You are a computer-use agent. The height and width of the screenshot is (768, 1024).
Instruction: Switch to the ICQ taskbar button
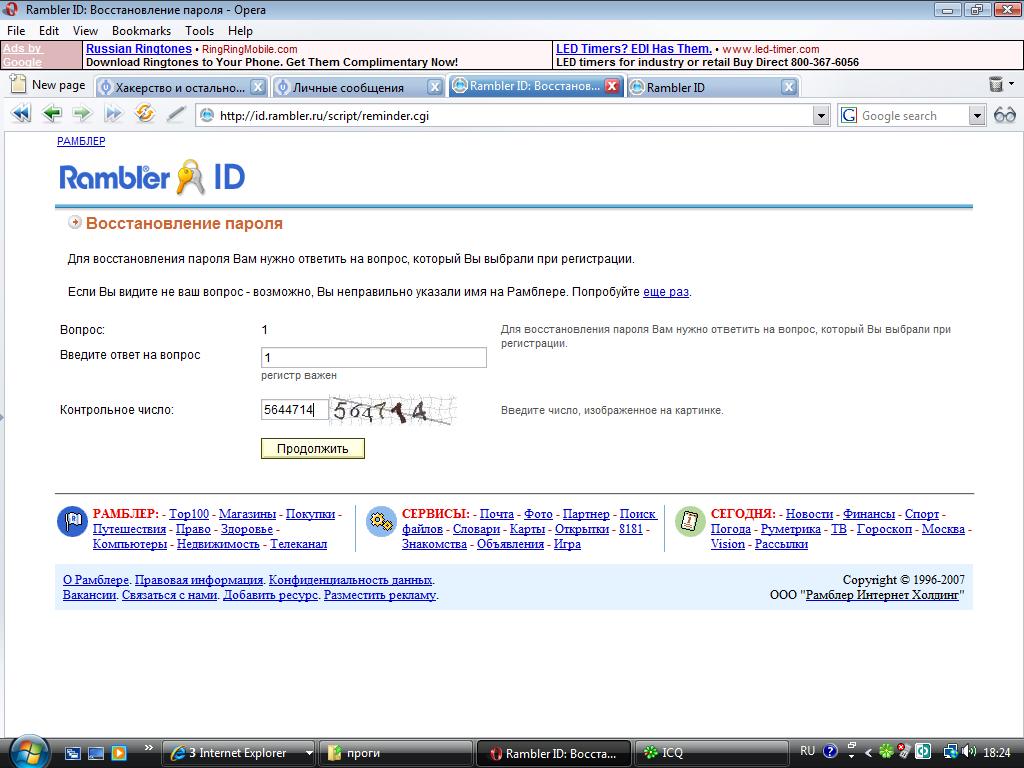(710, 753)
